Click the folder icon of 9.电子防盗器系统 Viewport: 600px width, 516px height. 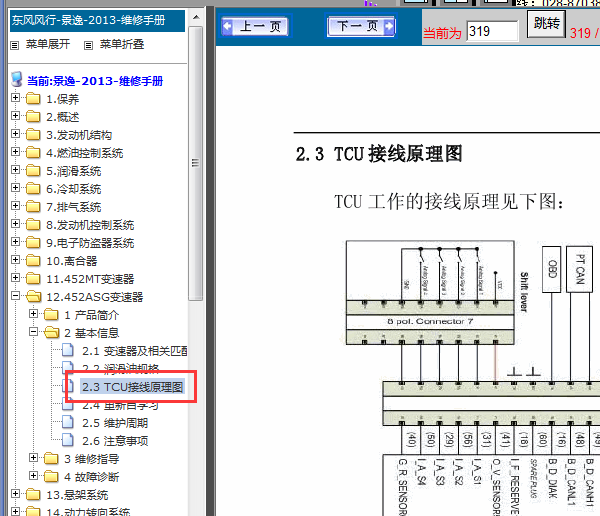33,243
